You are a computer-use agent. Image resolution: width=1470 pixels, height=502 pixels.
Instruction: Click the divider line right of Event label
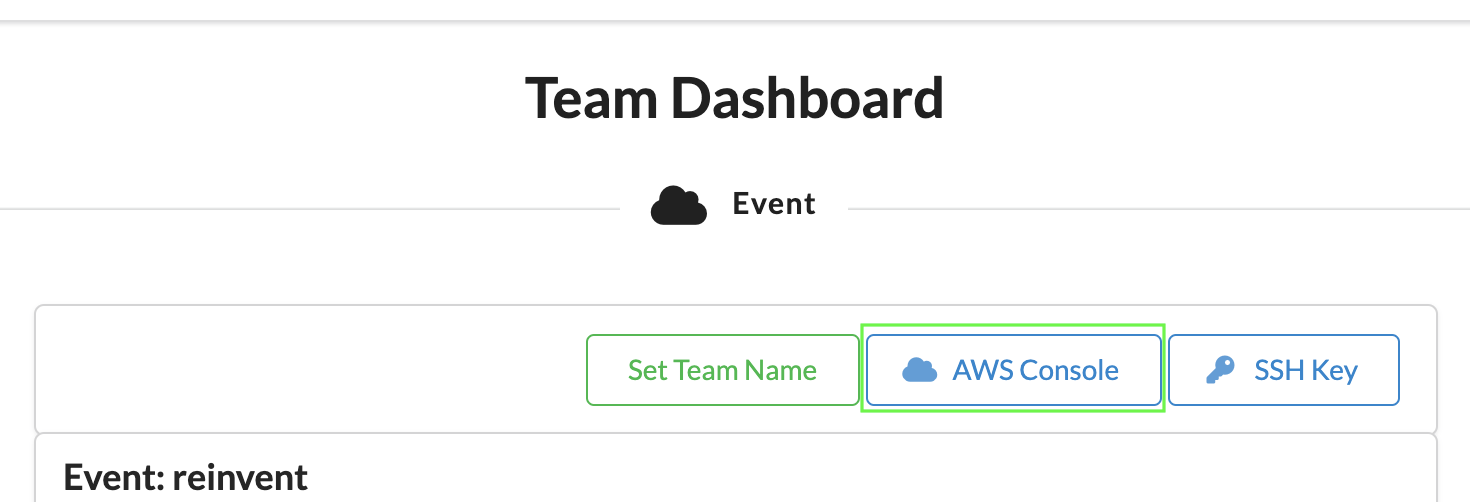coord(1159,209)
